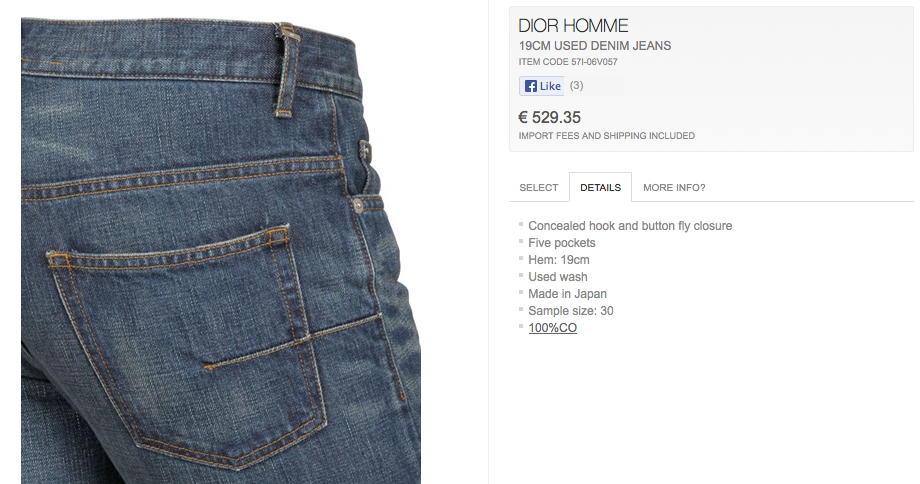Click the 19CM USED DENIM JEANS title

594,46
